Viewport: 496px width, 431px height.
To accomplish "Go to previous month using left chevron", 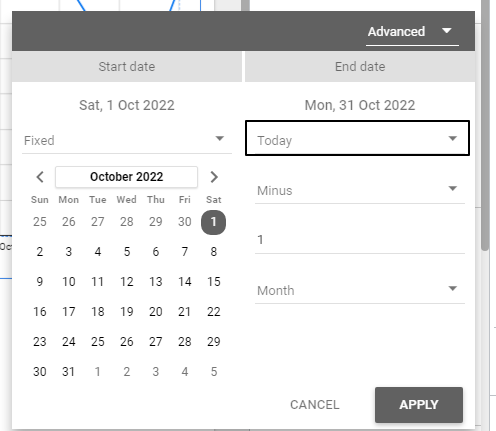I will [x=40, y=177].
